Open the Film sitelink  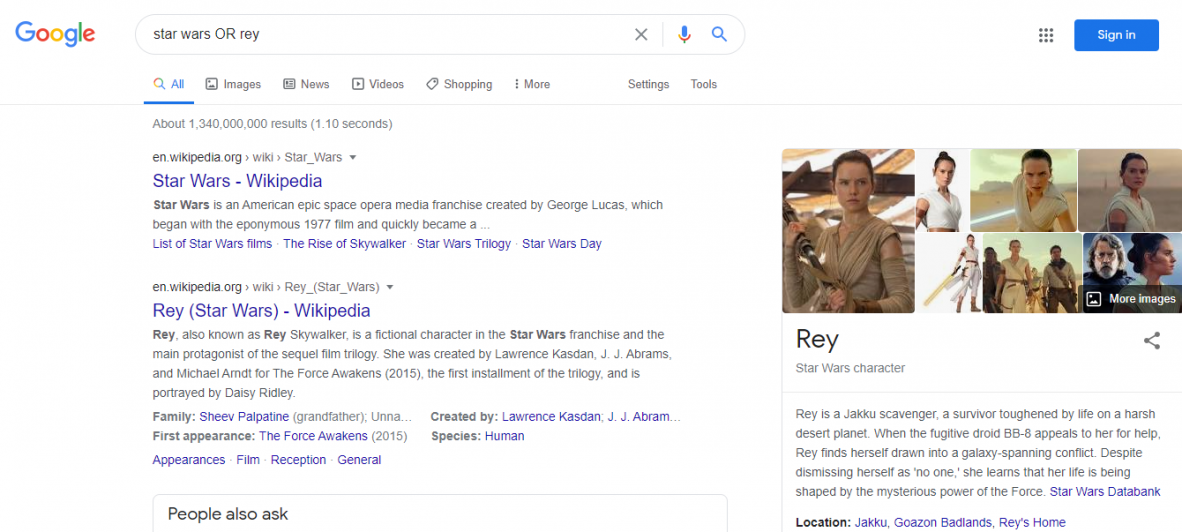[x=248, y=460]
